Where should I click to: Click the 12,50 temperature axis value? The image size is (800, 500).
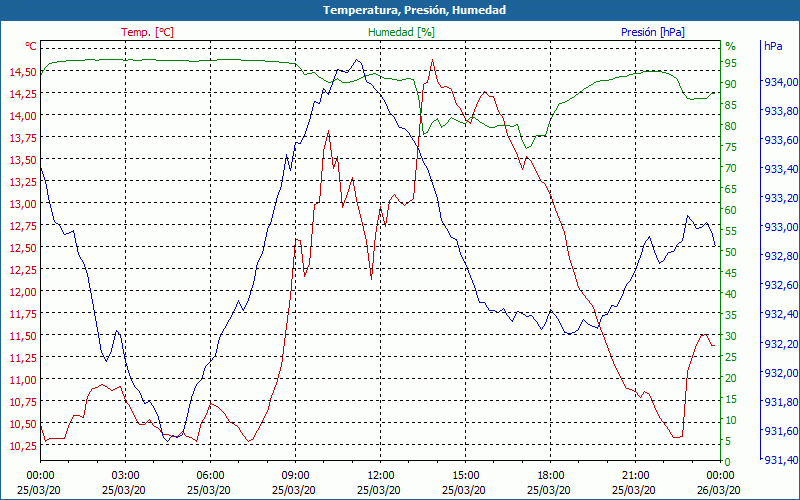tap(23, 247)
